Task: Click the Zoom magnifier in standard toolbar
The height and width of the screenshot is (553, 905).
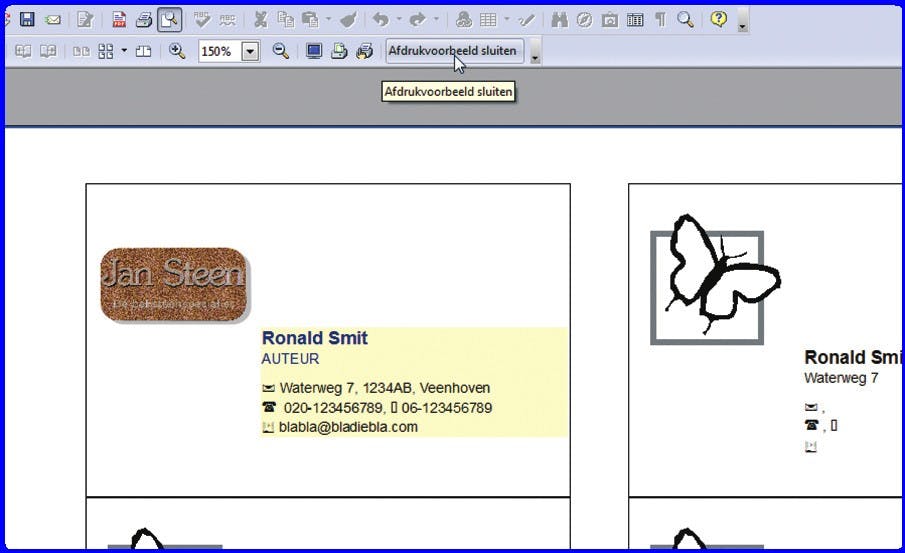Action: (x=685, y=20)
